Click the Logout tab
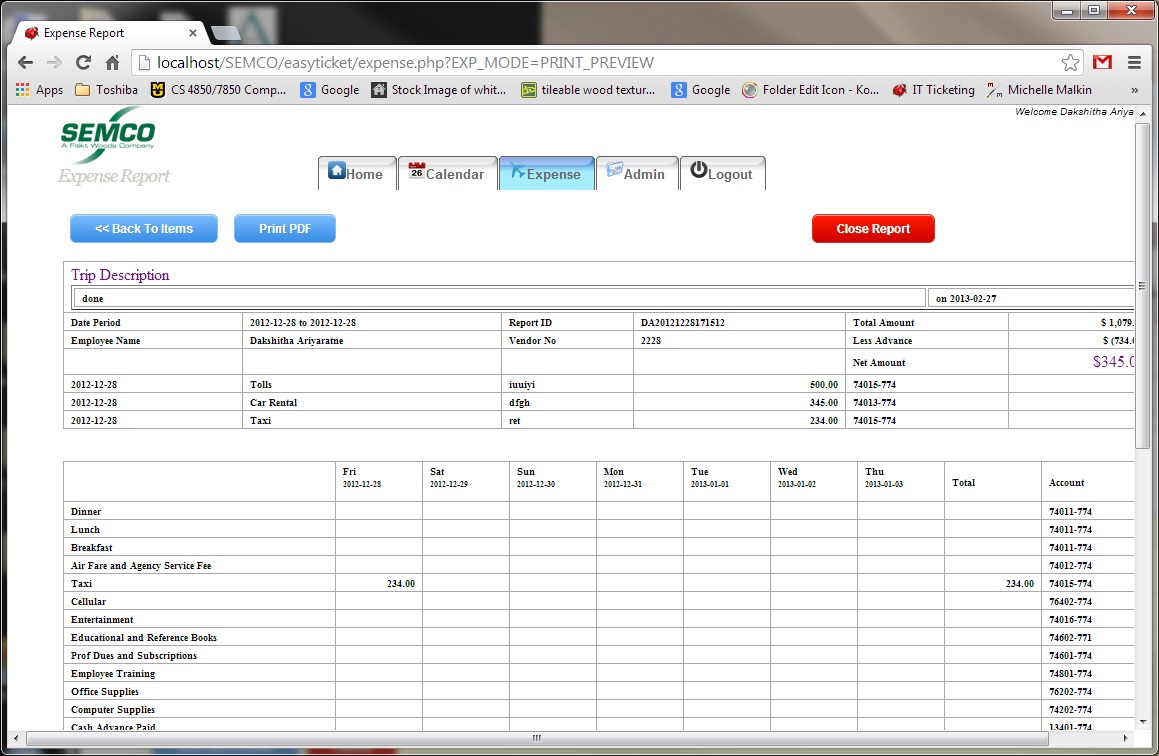The height and width of the screenshot is (756, 1159). [721, 173]
